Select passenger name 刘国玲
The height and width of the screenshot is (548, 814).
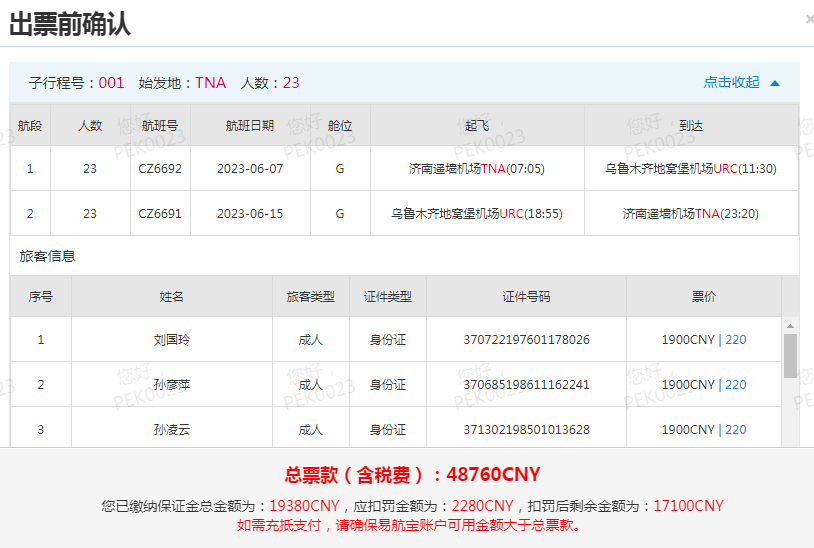171,340
